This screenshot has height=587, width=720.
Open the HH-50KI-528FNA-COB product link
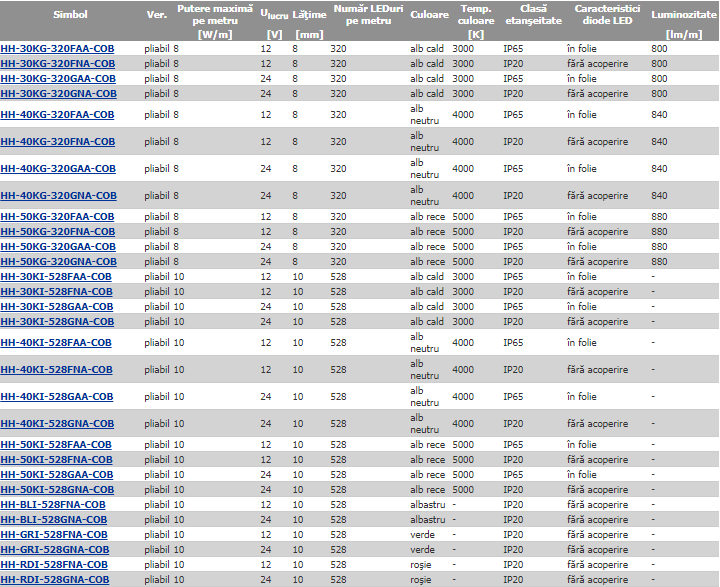(x=56, y=460)
